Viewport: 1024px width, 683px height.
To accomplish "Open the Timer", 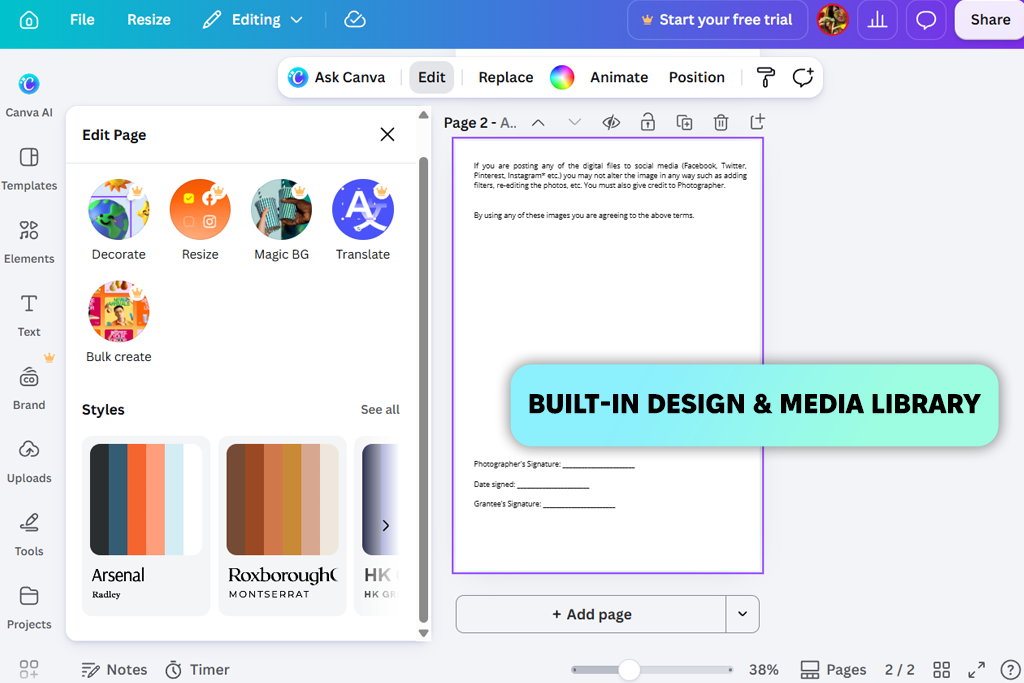I will pyautogui.click(x=197, y=670).
